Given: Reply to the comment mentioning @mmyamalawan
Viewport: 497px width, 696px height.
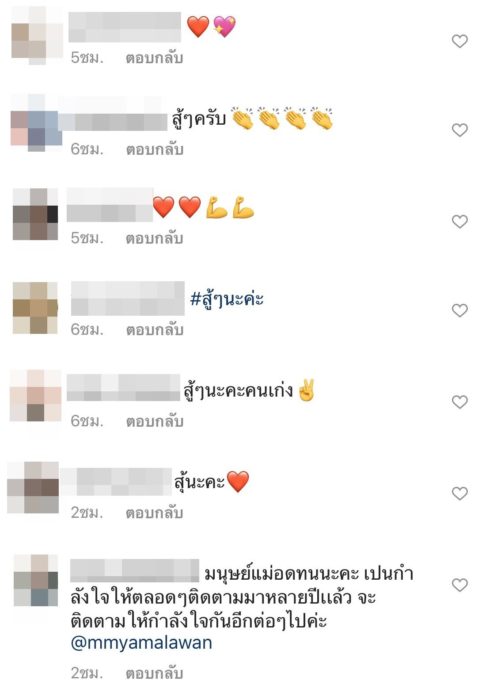Looking at the screenshot, I should pyautogui.click(x=154, y=673).
